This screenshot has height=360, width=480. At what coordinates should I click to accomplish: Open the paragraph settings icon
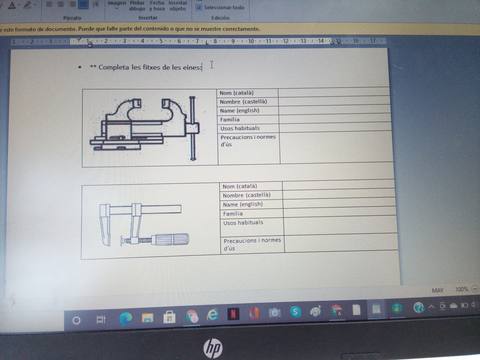tap(96, 4)
